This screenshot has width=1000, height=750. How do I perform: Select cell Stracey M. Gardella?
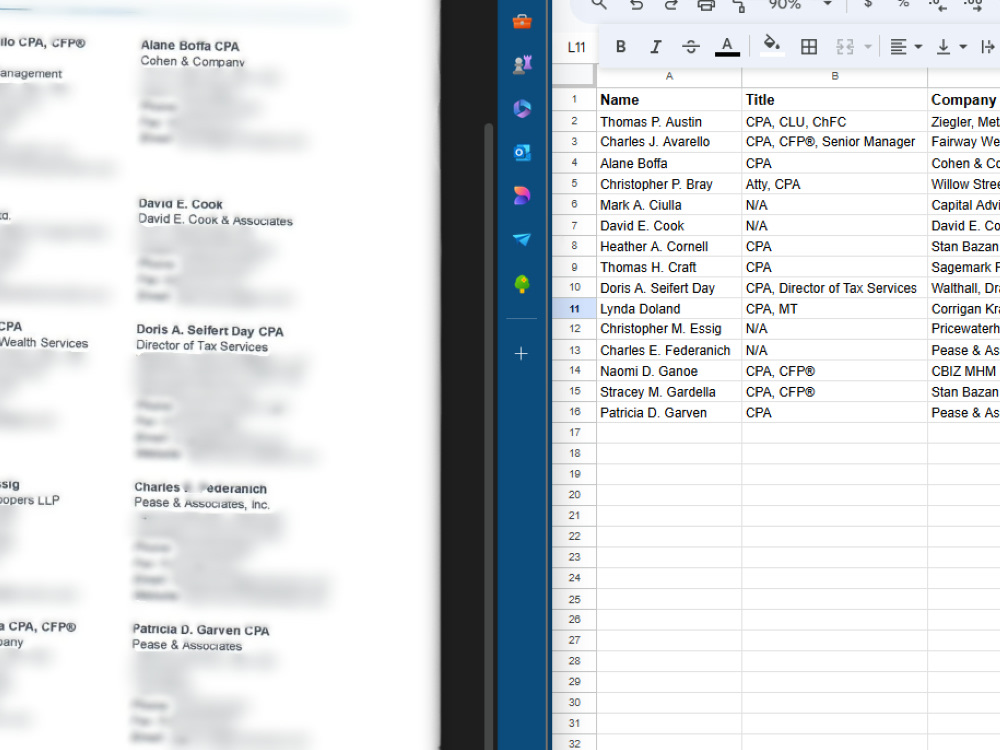click(x=669, y=392)
